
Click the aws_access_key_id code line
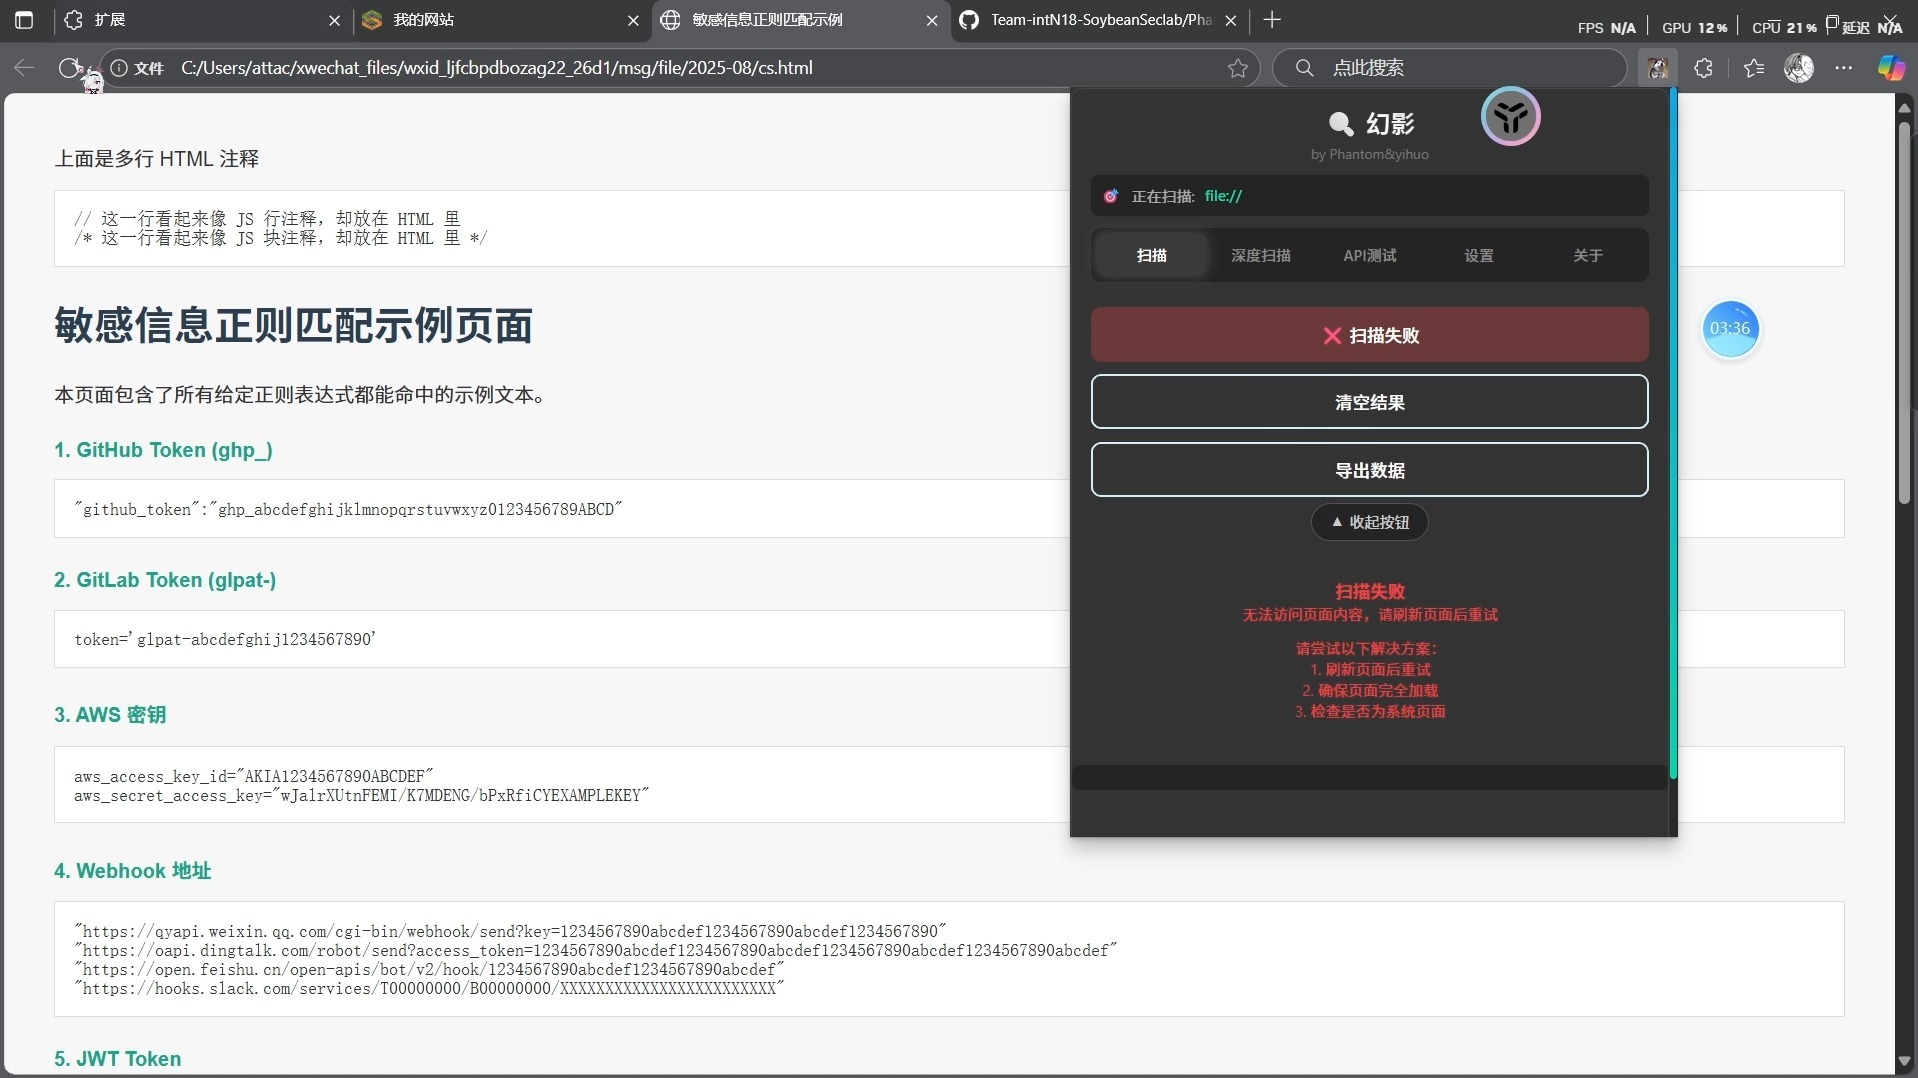point(254,776)
